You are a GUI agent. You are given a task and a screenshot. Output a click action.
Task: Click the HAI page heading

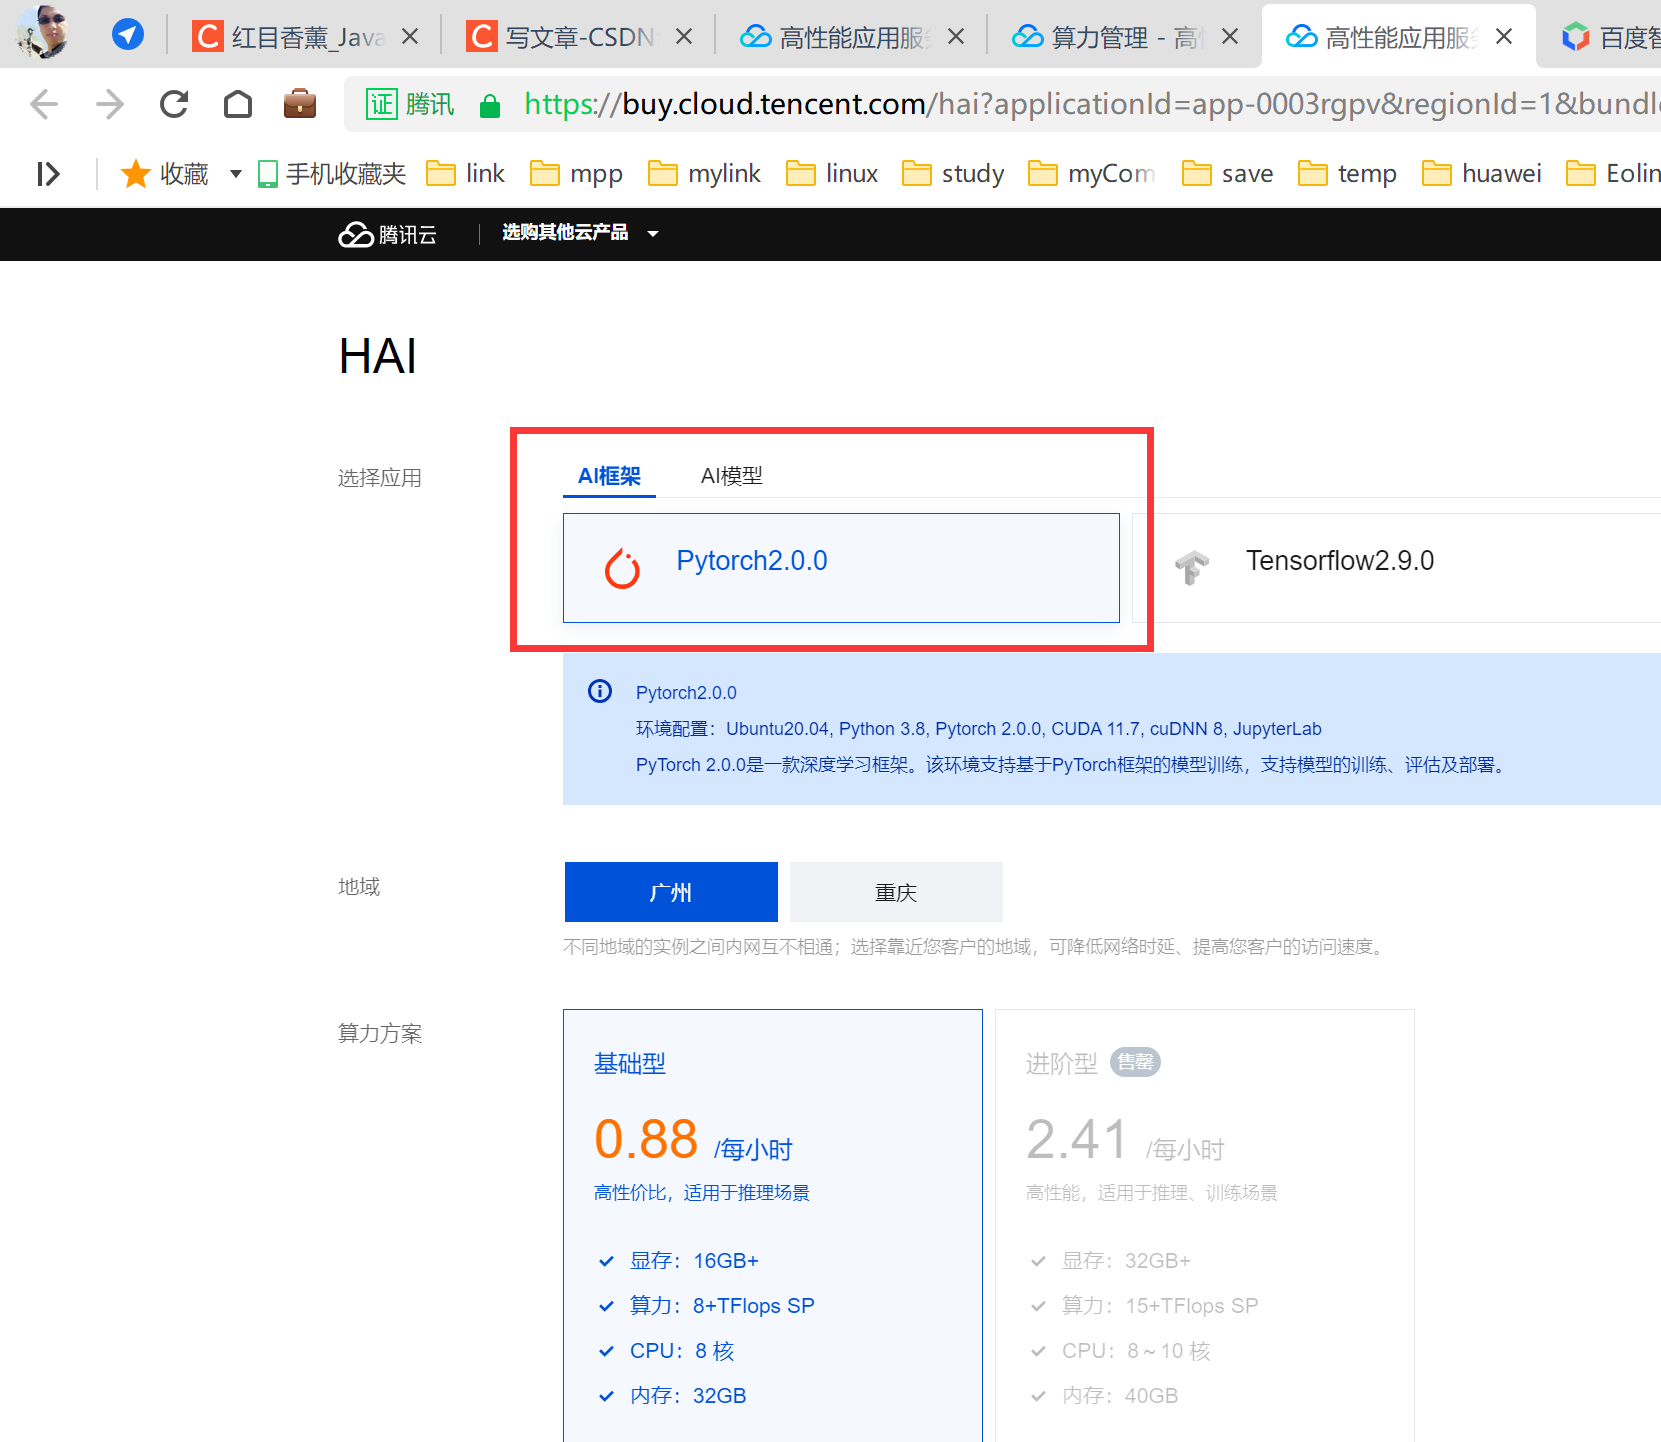coord(378,356)
